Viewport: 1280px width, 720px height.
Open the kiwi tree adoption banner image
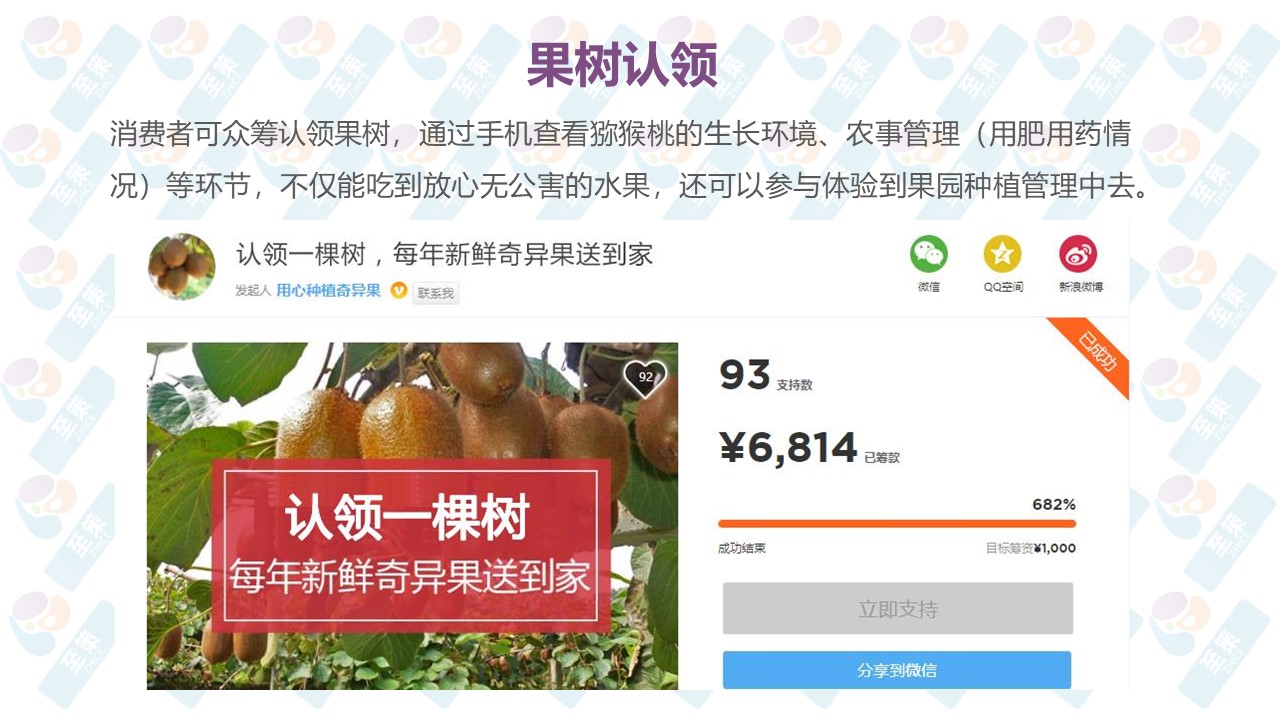click(412, 516)
